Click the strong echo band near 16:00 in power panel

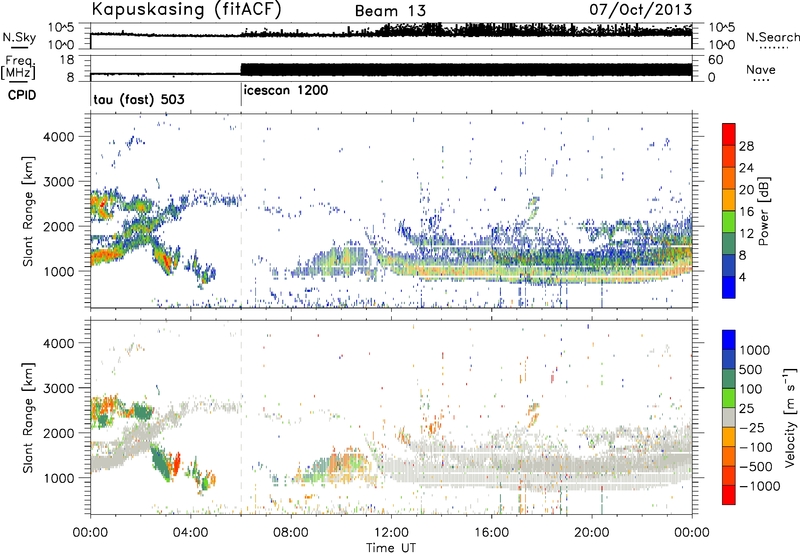(491, 273)
